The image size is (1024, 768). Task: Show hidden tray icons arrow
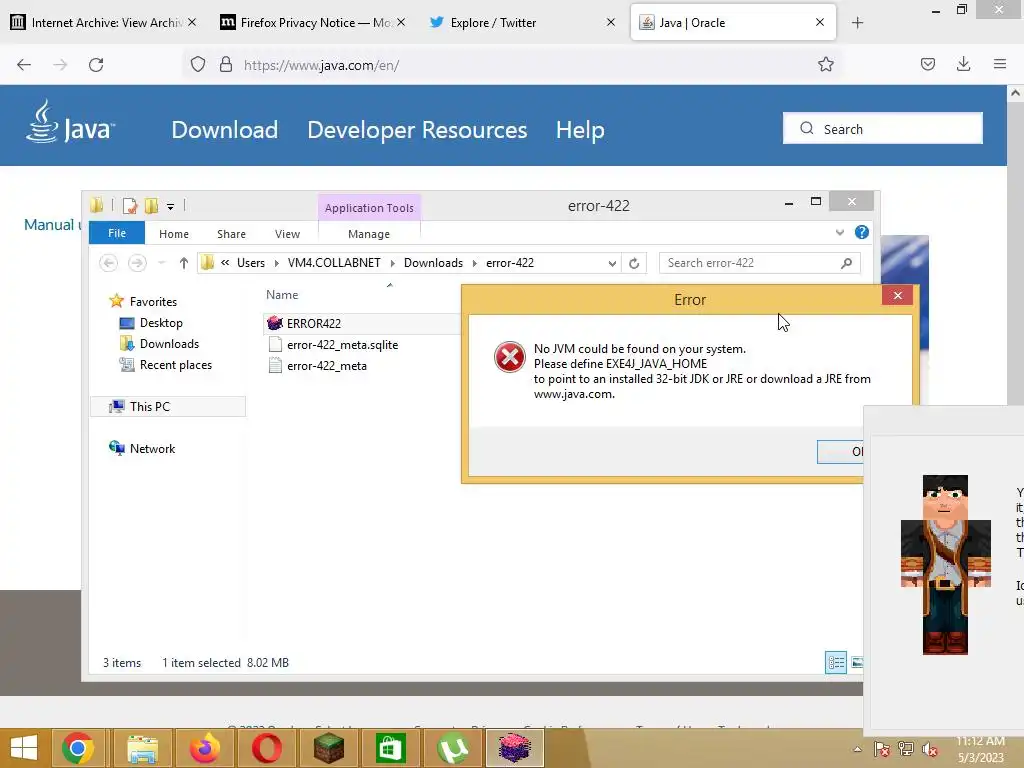tap(857, 750)
